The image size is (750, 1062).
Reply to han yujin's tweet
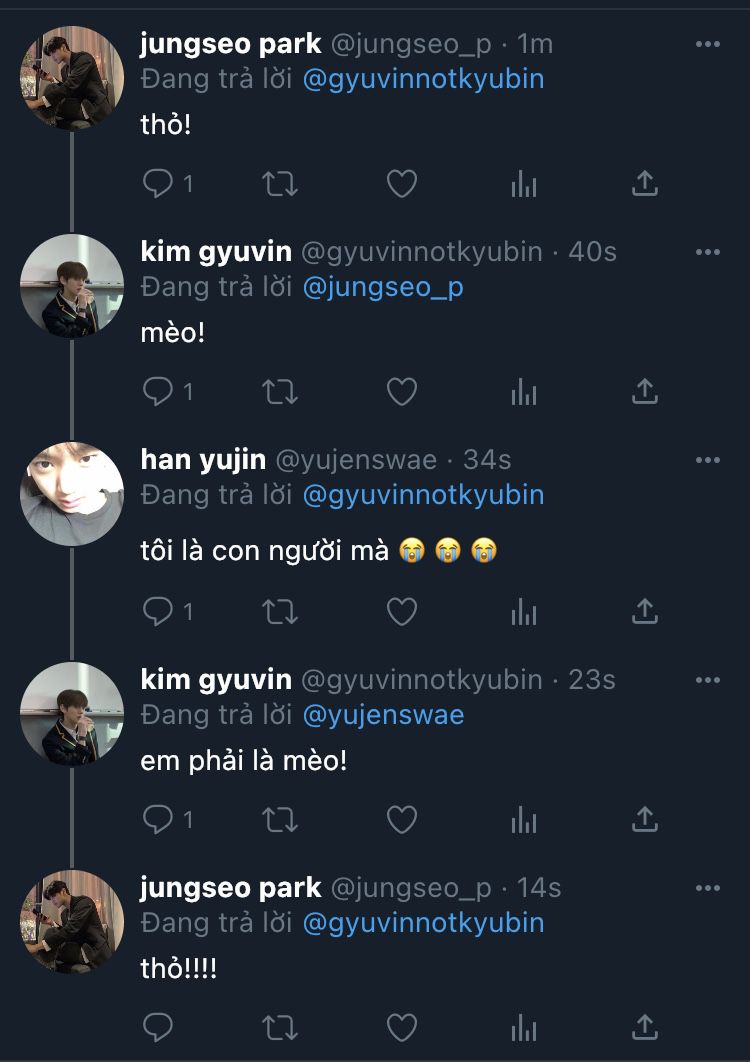158,610
